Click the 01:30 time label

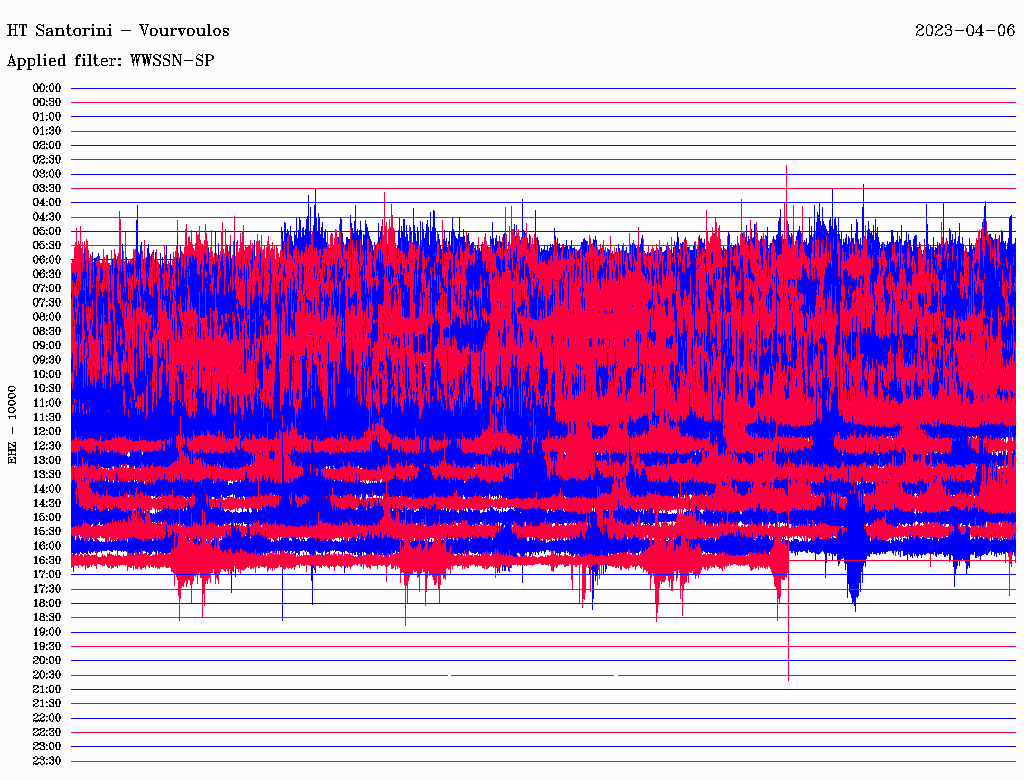coord(47,131)
